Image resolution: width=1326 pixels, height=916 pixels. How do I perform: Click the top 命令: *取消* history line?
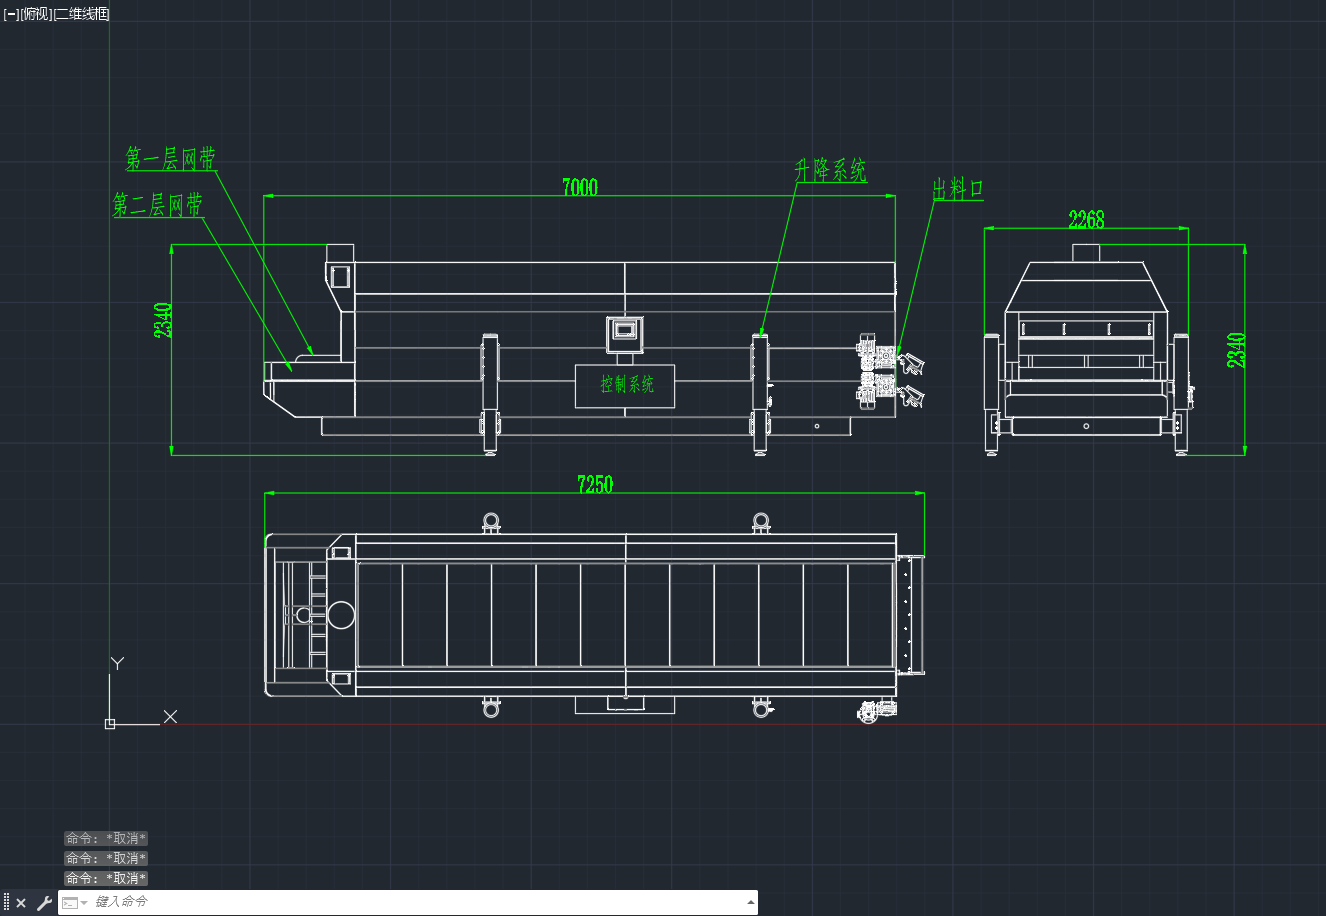click(106, 839)
